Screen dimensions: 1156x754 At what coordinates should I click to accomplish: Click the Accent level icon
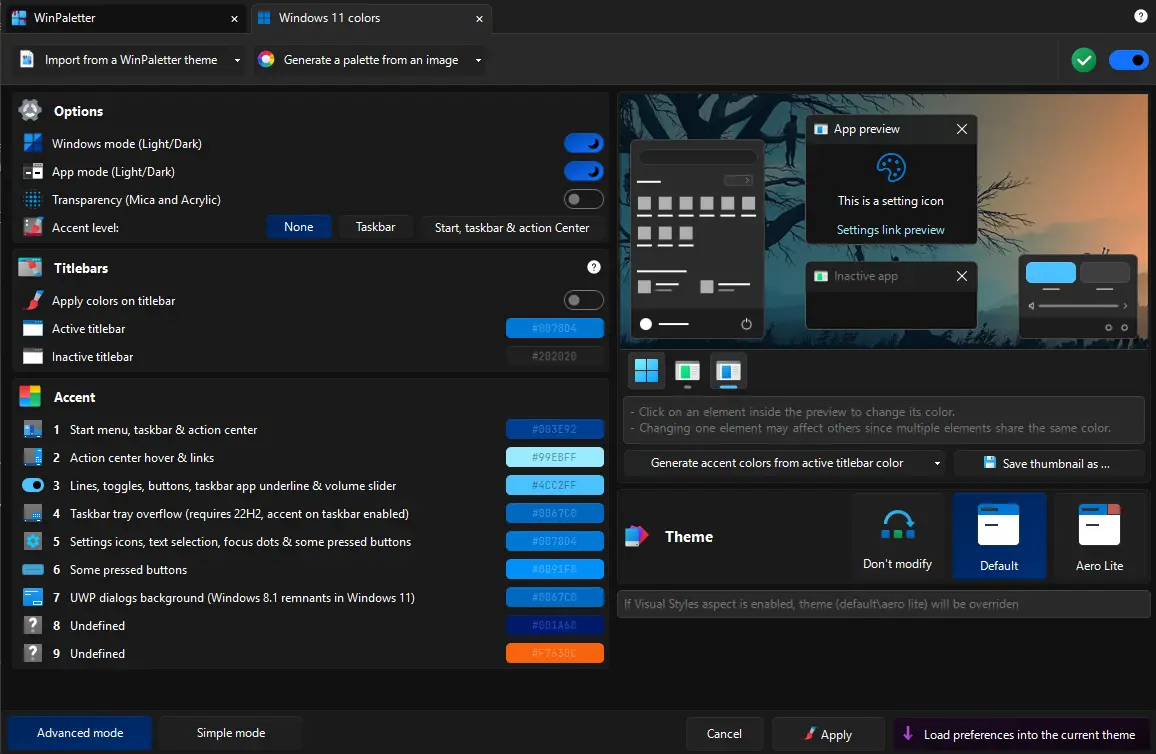pyautogui.click(x=32, y=227)
